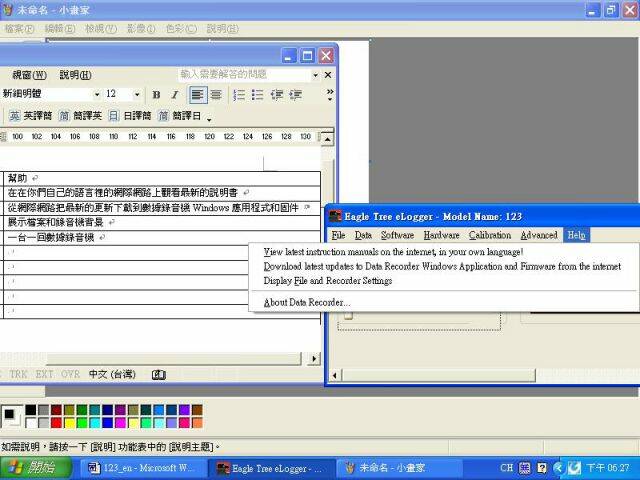Open the 新細明體 font name dropdown
The image size is (640, 480).
coord(97,94)
